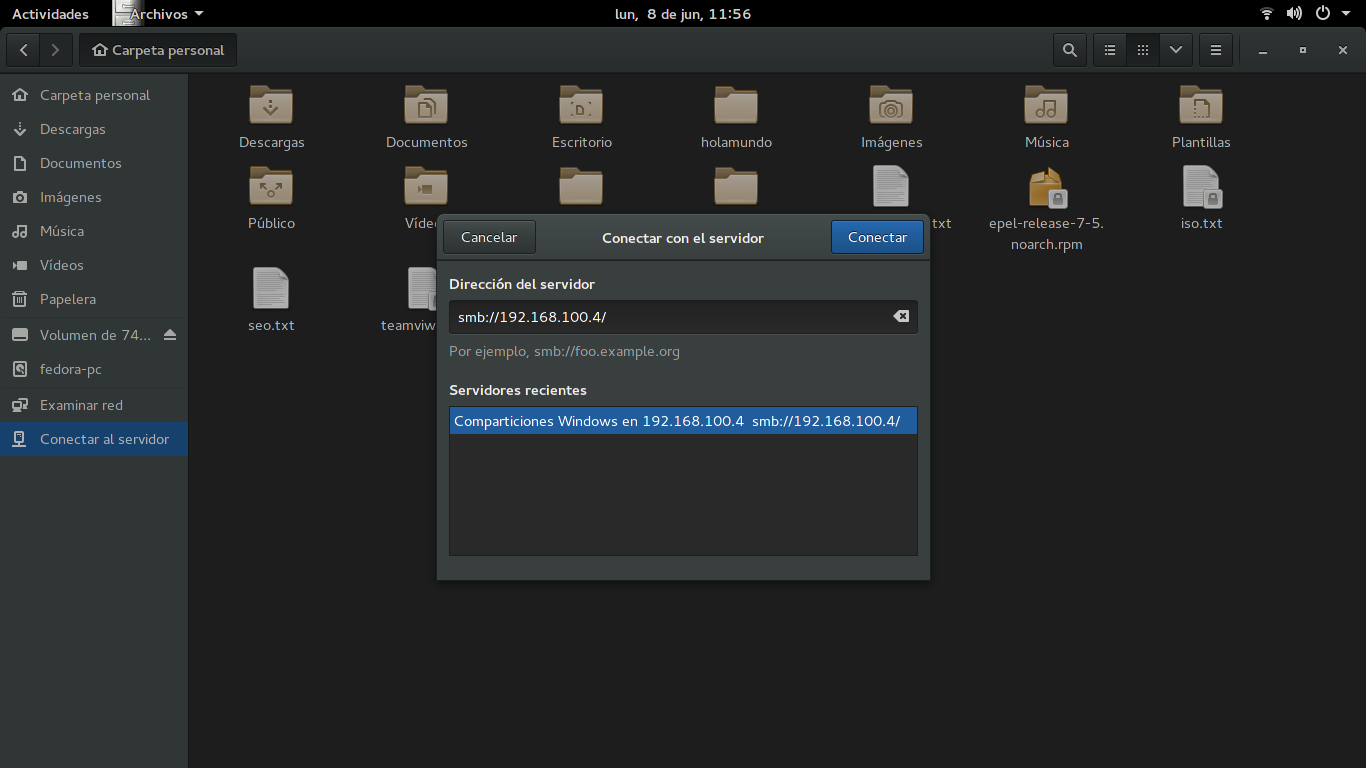Switch to grid view
The width and height of the screenshot is (1366, 768).
pos(1142,49)
